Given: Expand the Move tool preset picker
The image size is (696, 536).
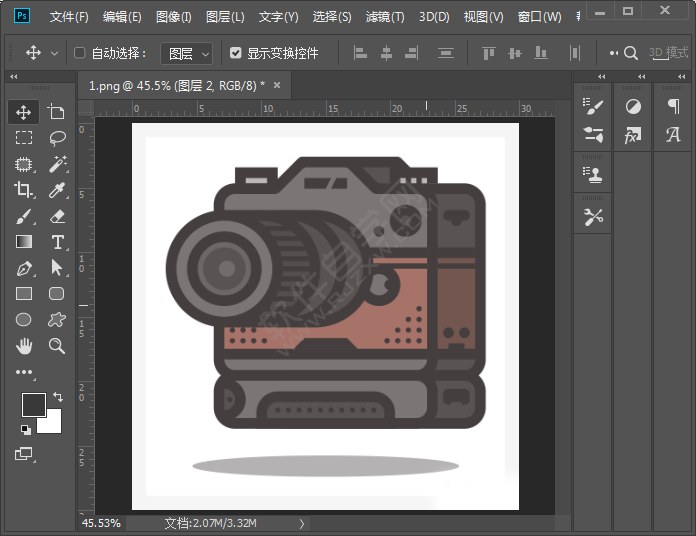Looking at the screenshot, I should [54, 53].
